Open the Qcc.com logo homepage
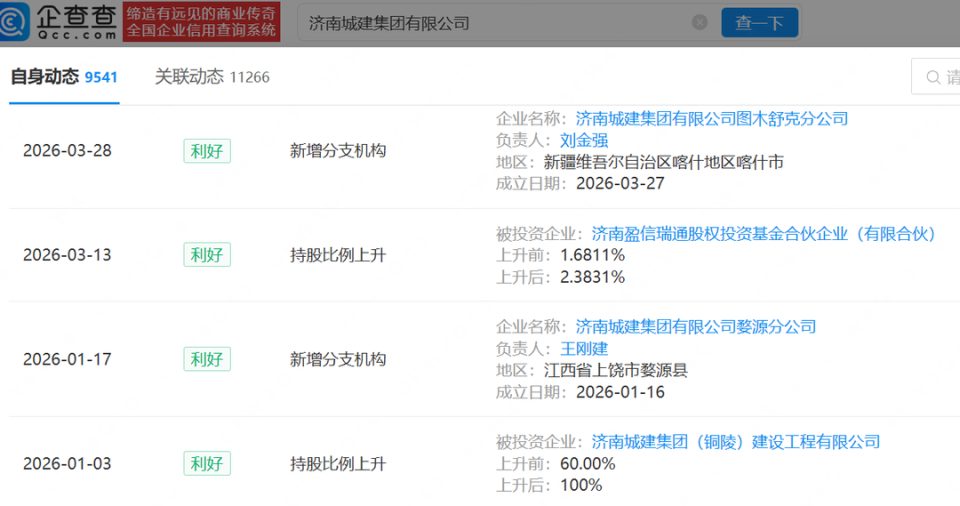 [x=59, y=21]
